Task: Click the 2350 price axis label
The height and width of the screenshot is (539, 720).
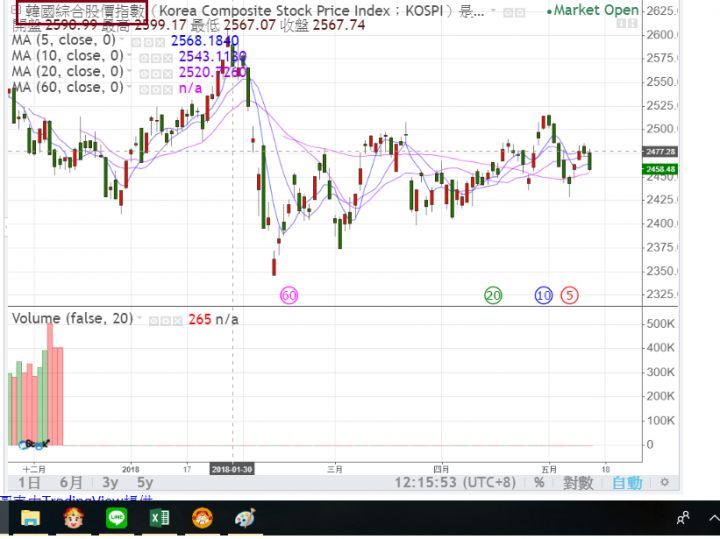Action: 661,271
